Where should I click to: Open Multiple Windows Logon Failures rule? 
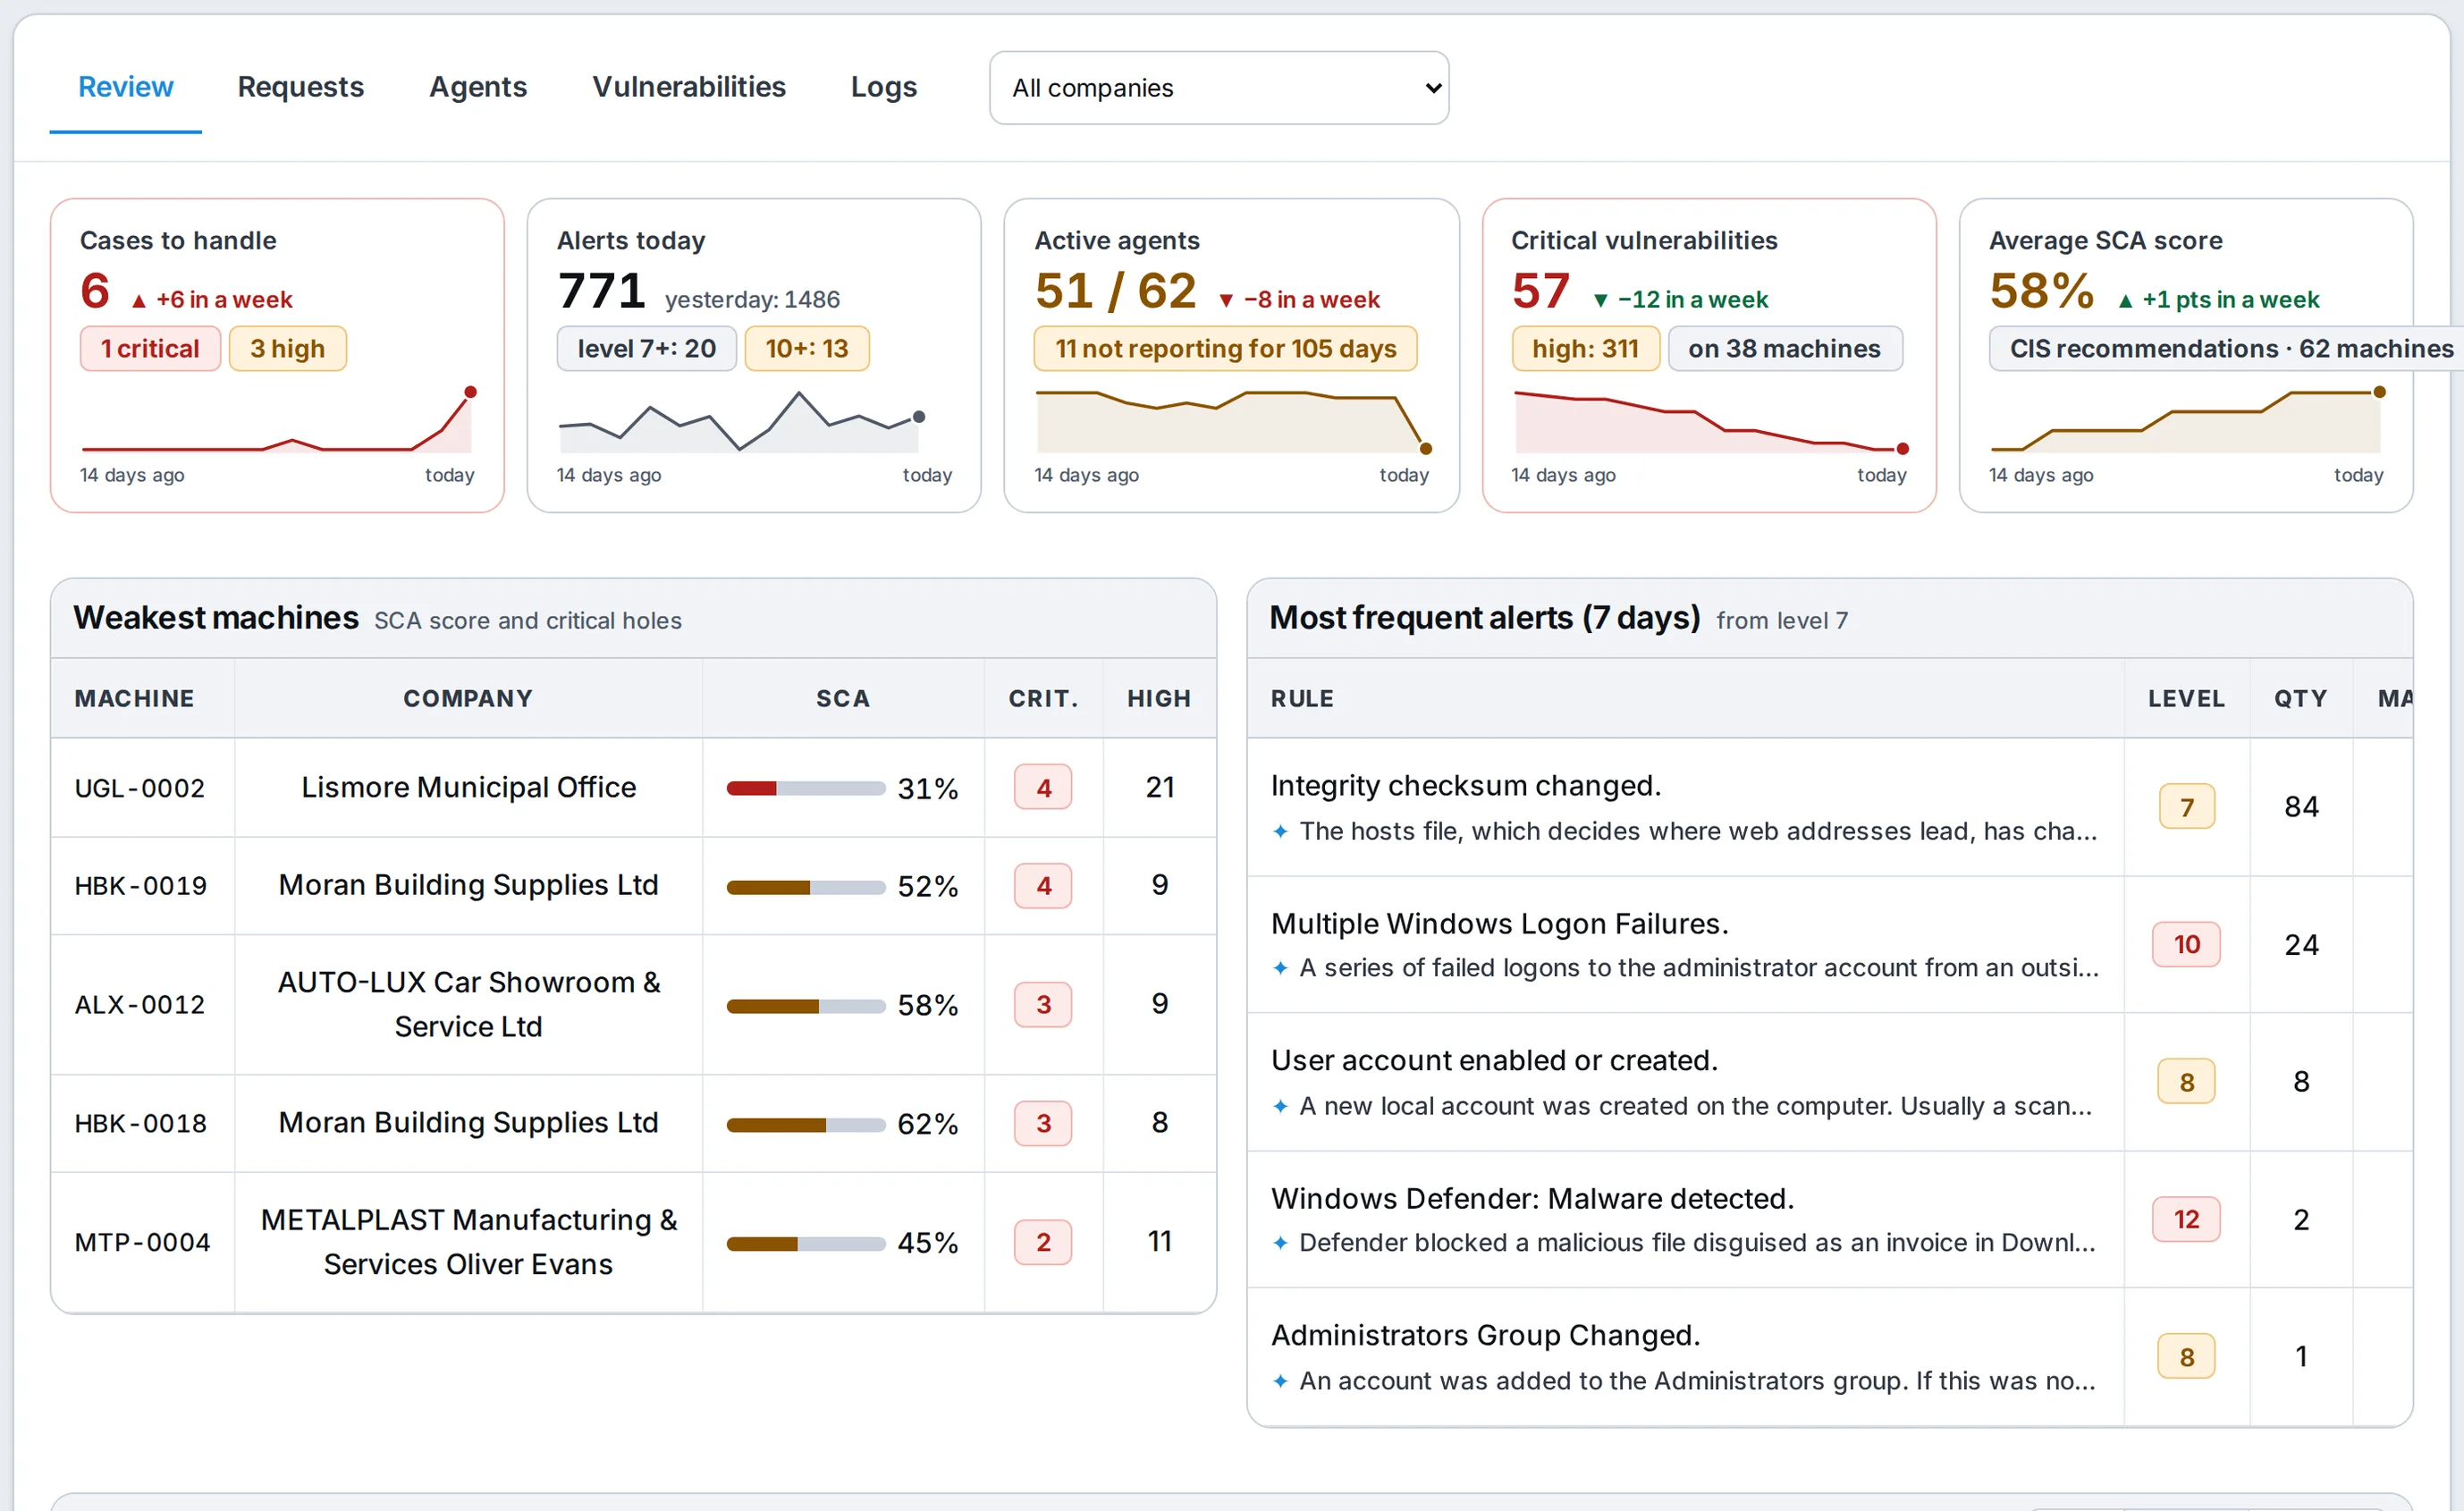click(x=1499, y=924)
